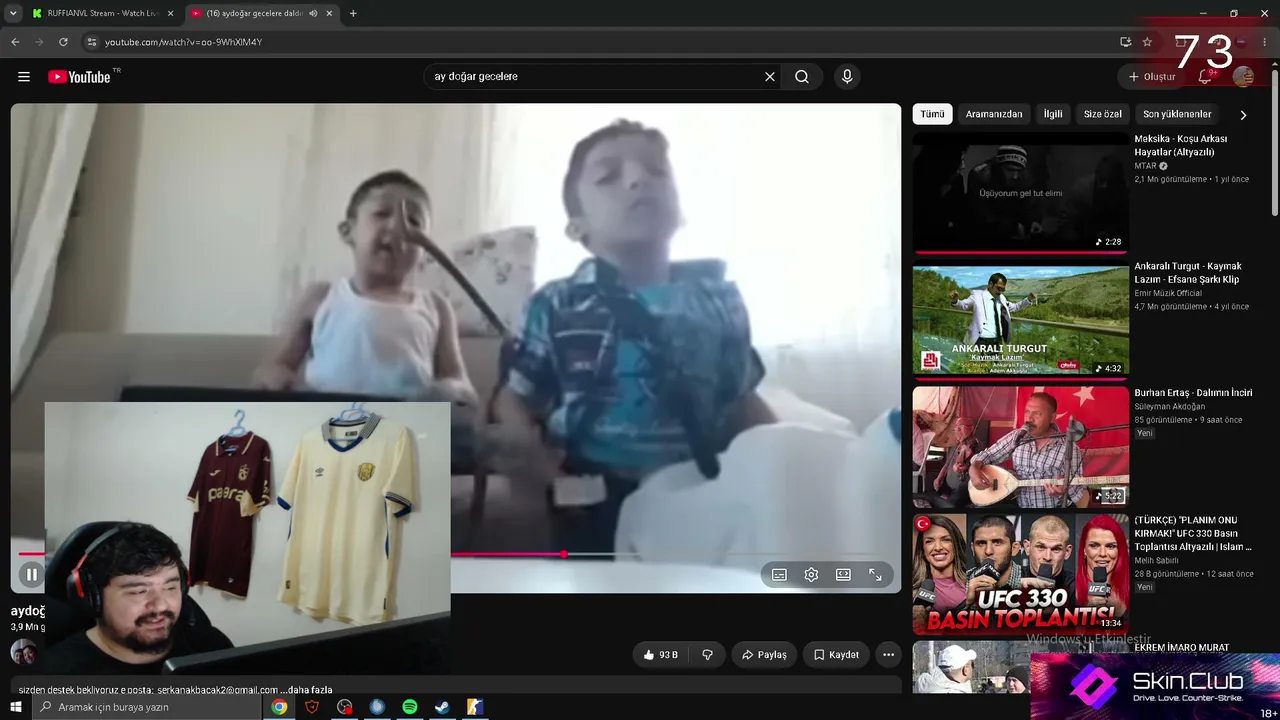This screenshot has height=720, width=1280.
Task: Pause the video with the player button
Action: tap(31, 575)
